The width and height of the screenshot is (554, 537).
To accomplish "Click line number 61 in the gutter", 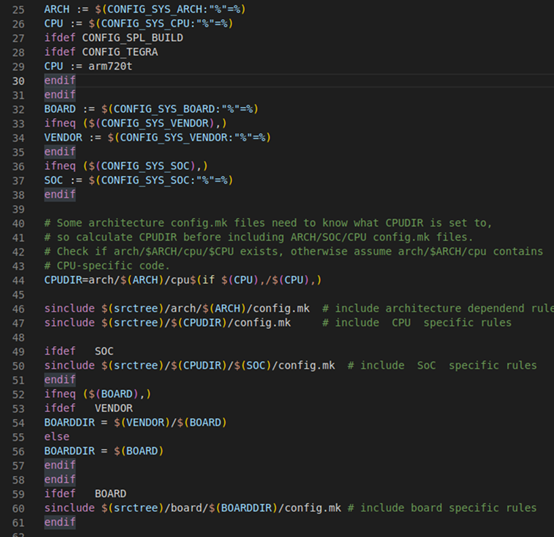I will [x=18, y=523].
